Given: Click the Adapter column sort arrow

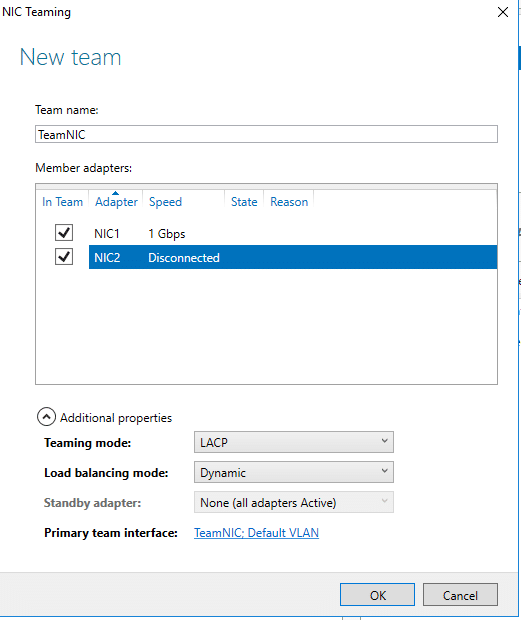Looking at the screenshot, I should point(115,193).
